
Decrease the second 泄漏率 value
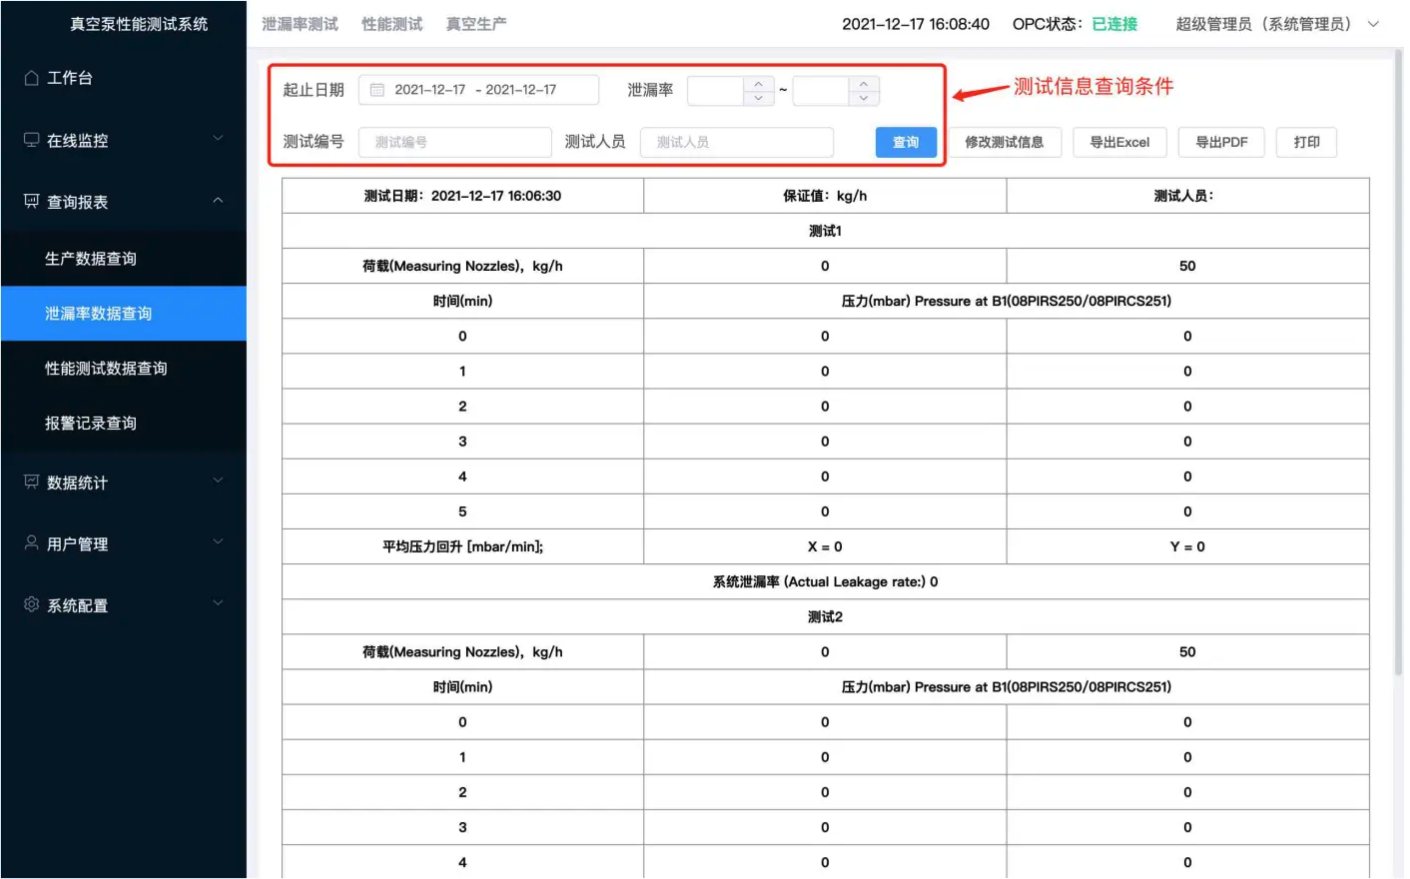point(864,98)
